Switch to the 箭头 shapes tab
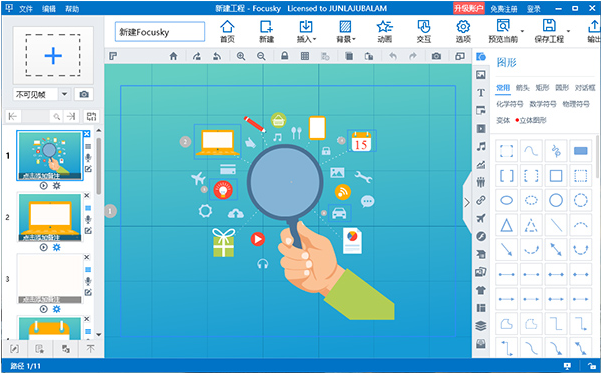 (x=522, y=88)
